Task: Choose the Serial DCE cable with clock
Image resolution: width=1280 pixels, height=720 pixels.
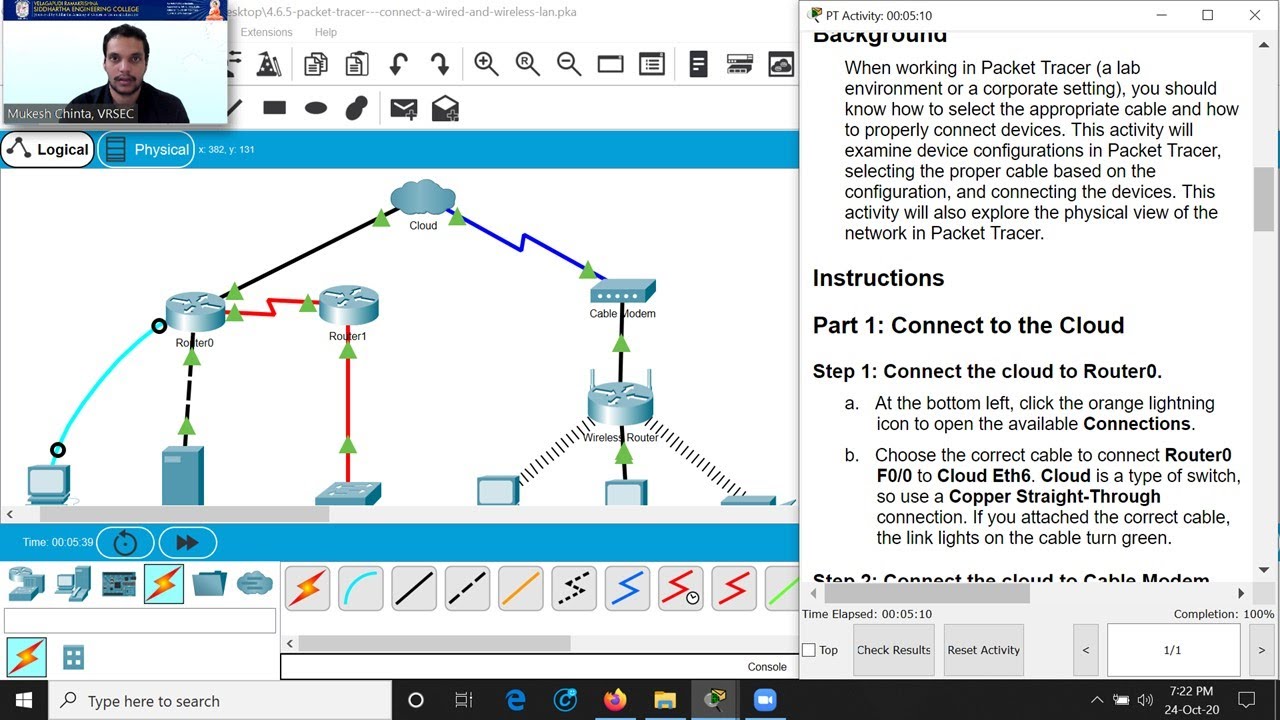Action: [x=680, y=589]
